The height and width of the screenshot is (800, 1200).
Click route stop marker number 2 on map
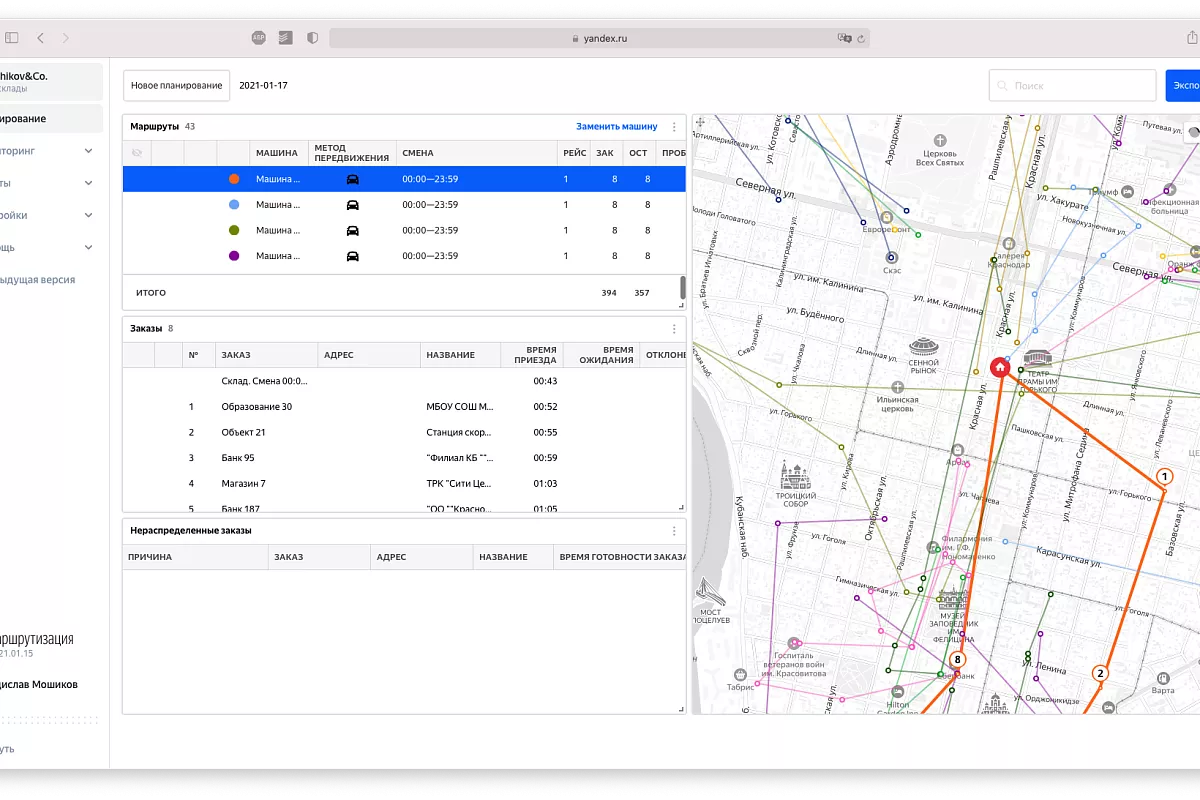pos(1100,673)
